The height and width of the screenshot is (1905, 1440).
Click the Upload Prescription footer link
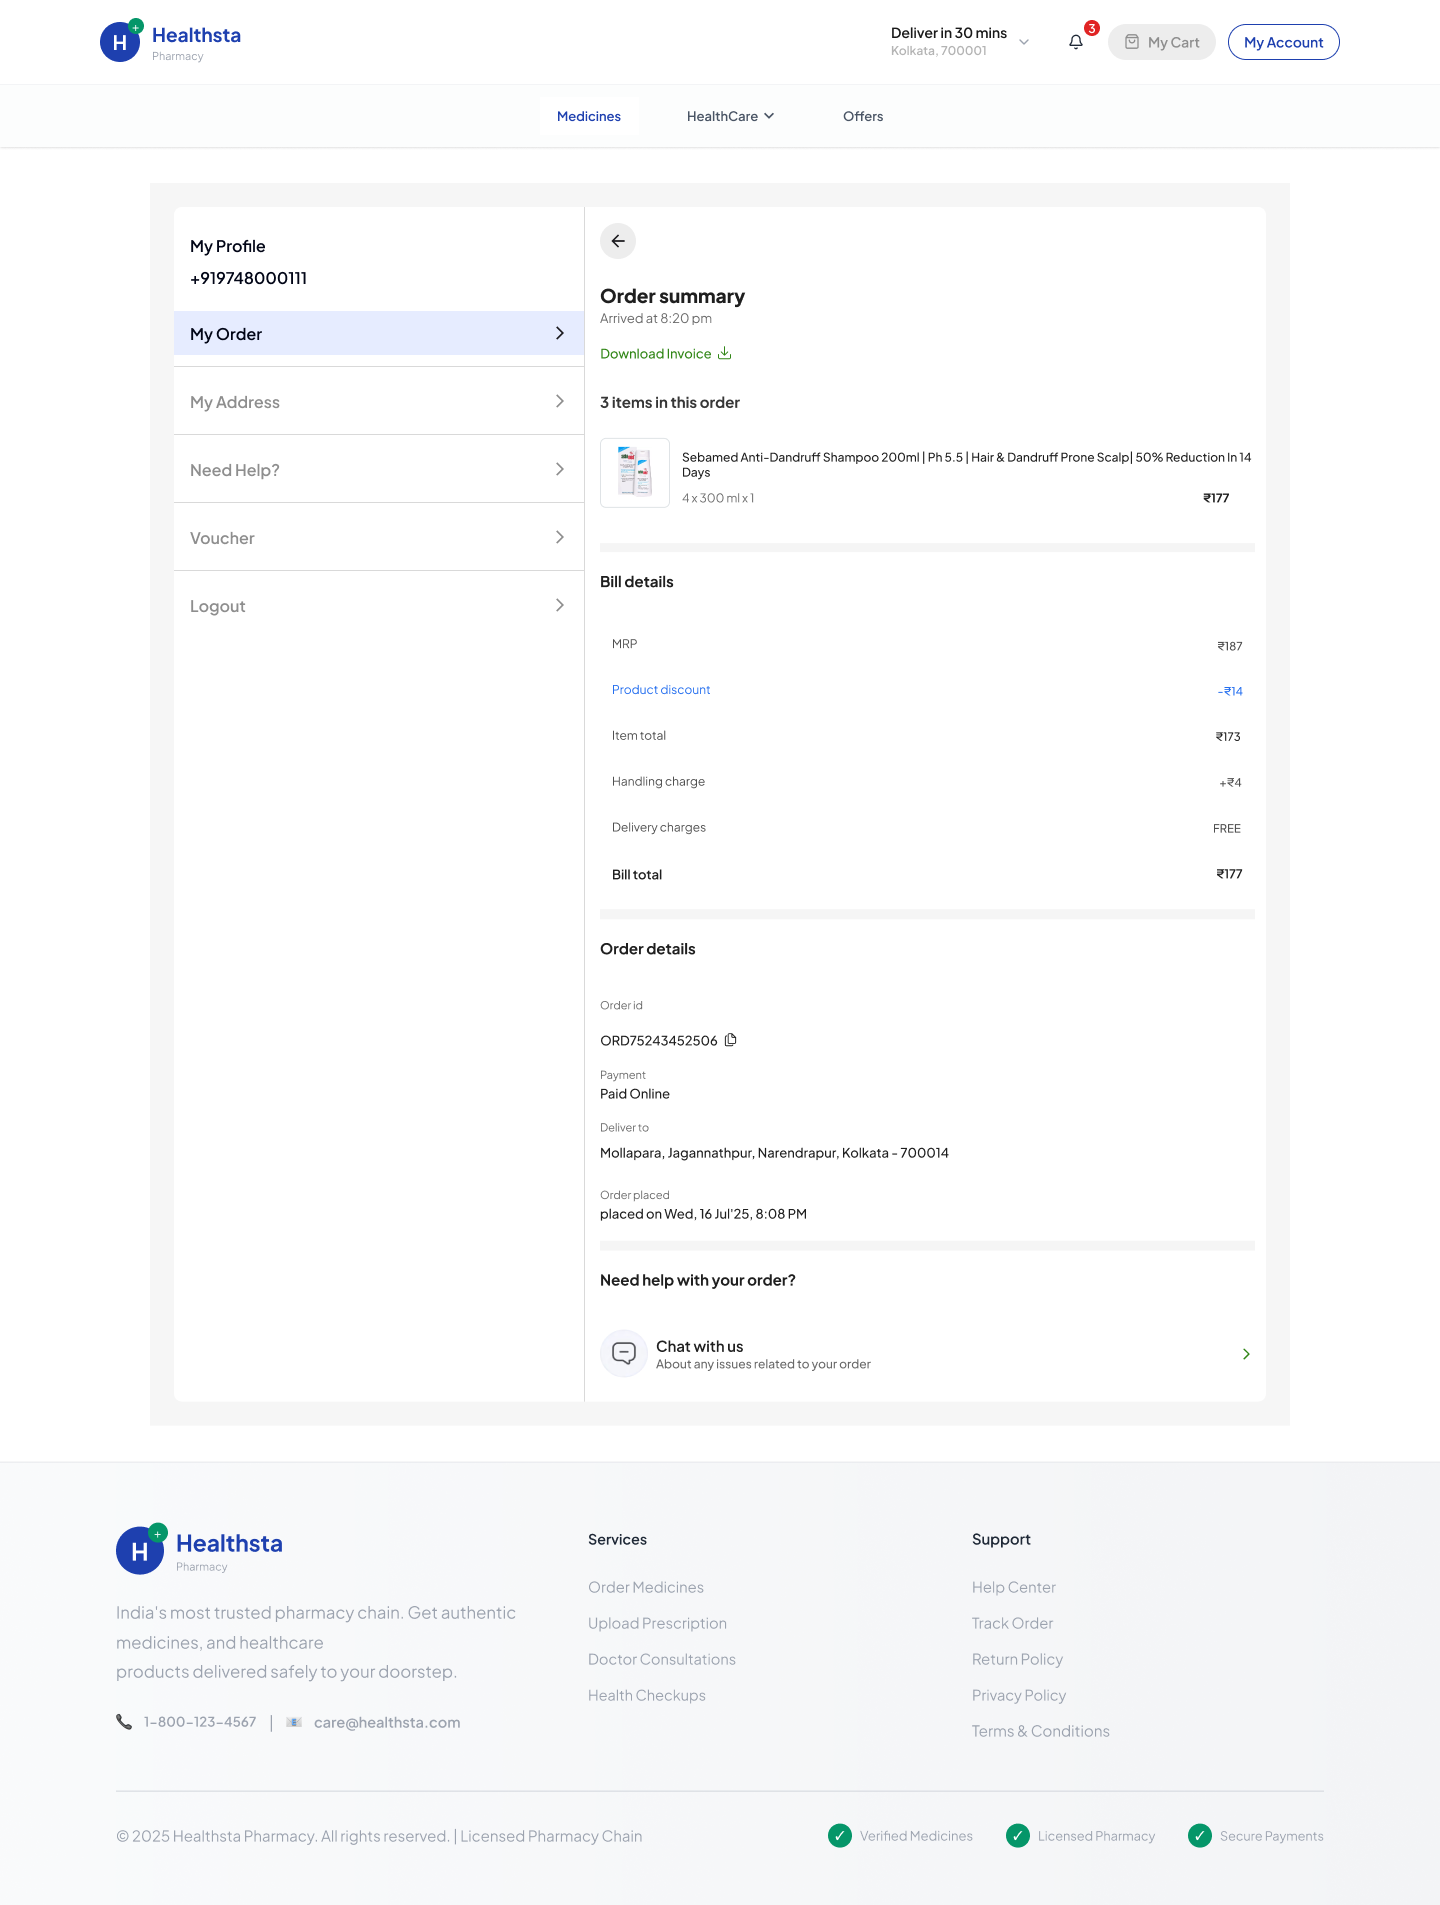click(x=657, y=1623)
